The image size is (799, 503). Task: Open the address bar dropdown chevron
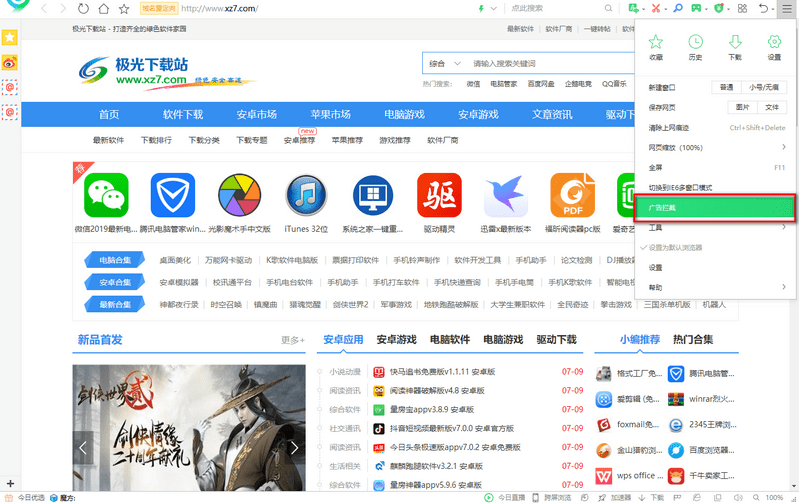coord(493,8)
